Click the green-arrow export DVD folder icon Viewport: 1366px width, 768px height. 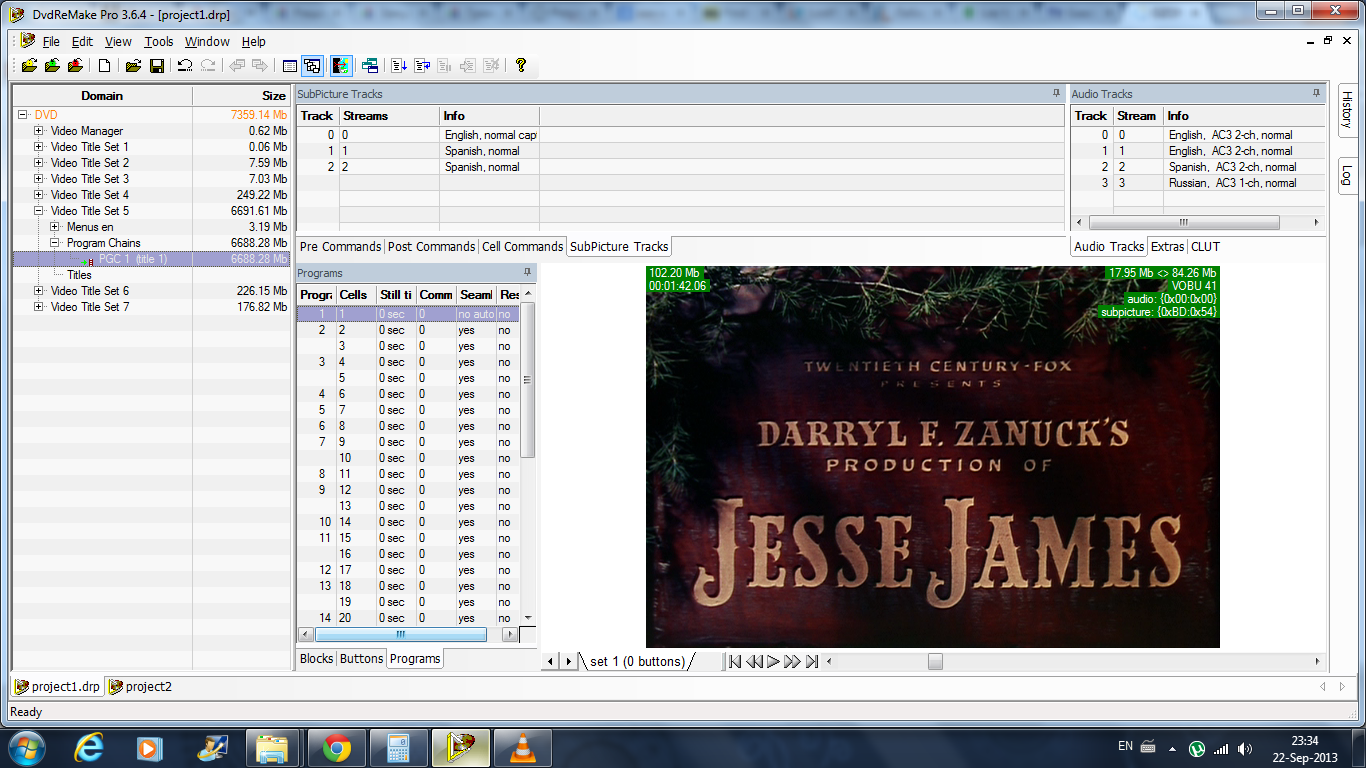pos(52,66)
